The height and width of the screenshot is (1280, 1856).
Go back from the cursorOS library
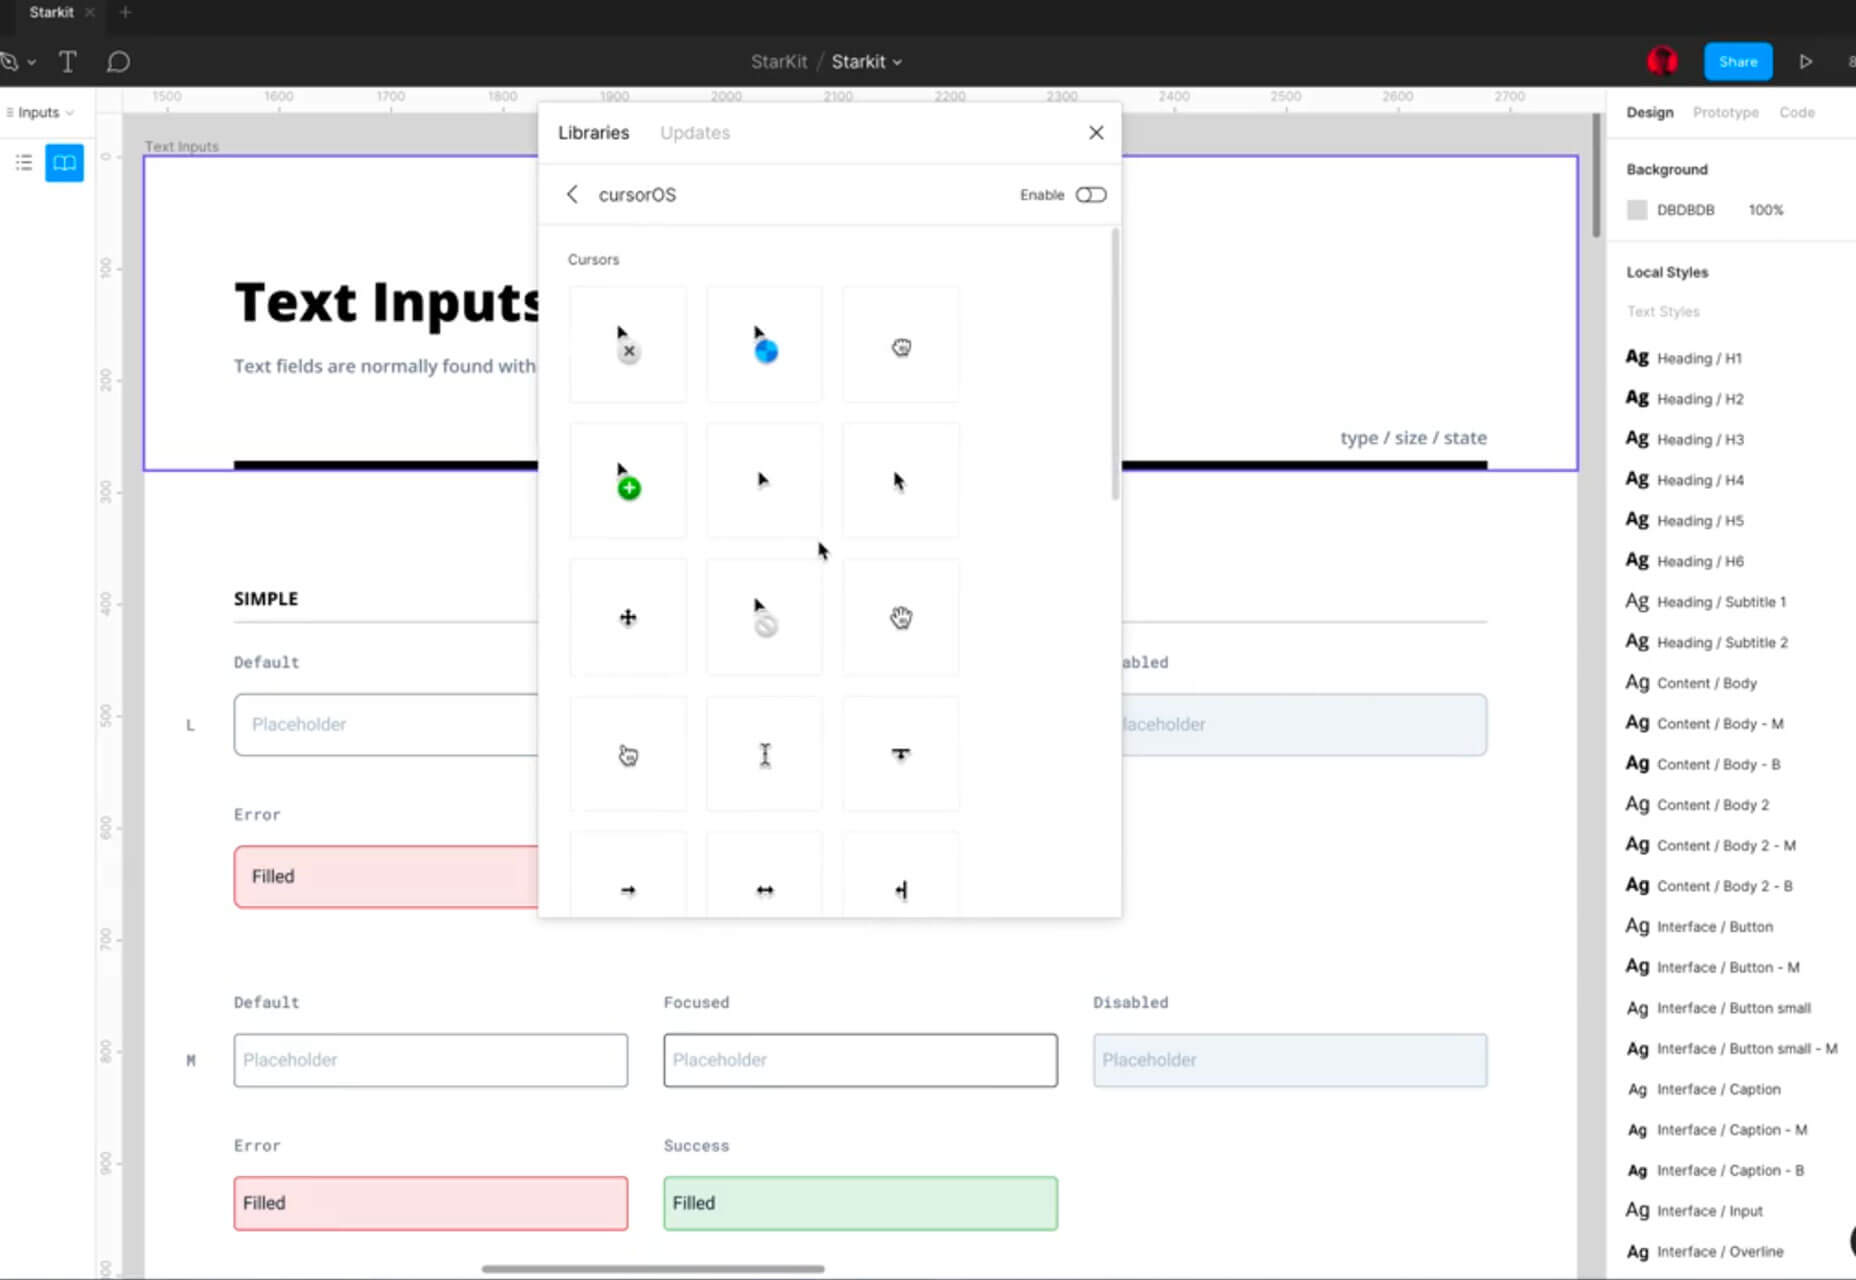tap(572, 195)
